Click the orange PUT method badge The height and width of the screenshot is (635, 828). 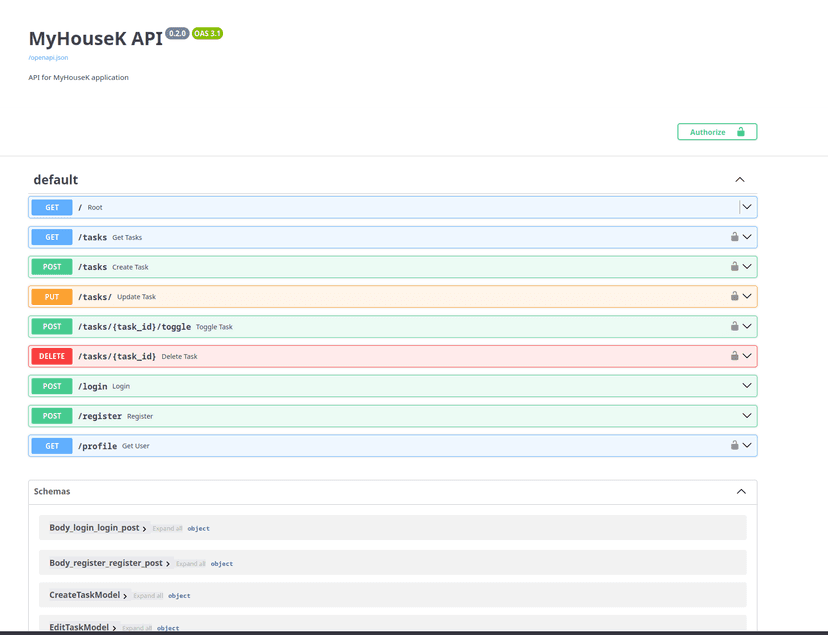(x=52, y=297)
